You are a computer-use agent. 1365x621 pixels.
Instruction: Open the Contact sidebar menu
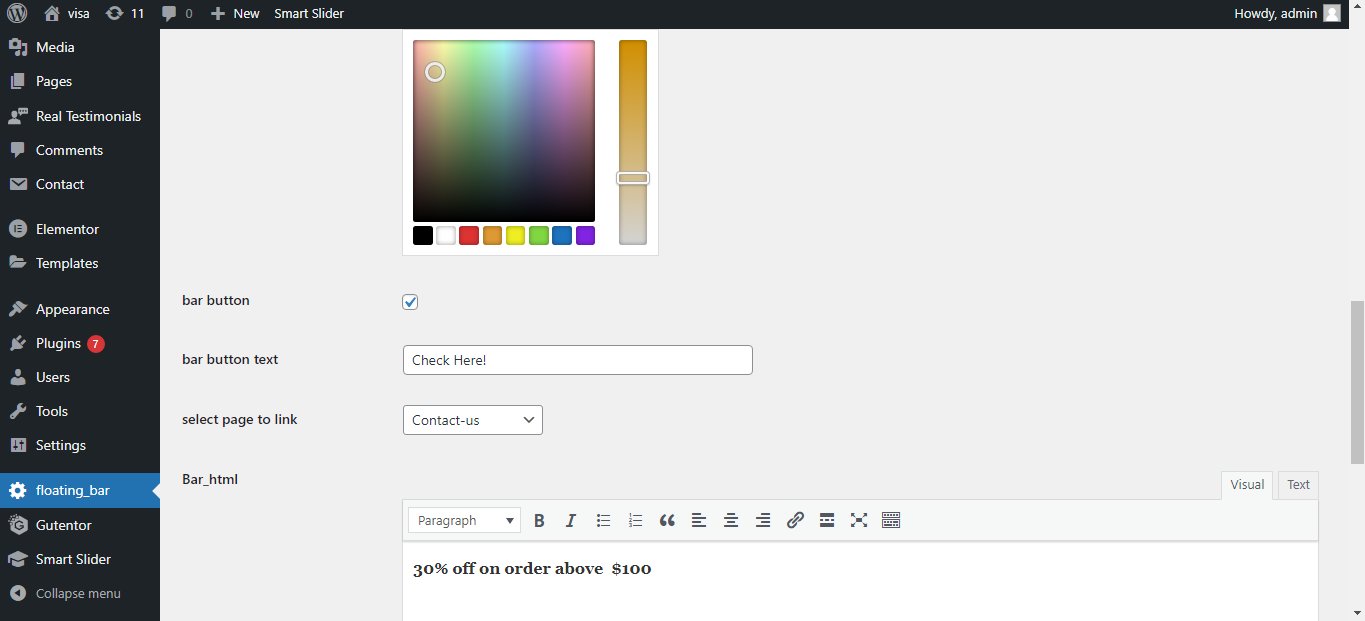80,184
